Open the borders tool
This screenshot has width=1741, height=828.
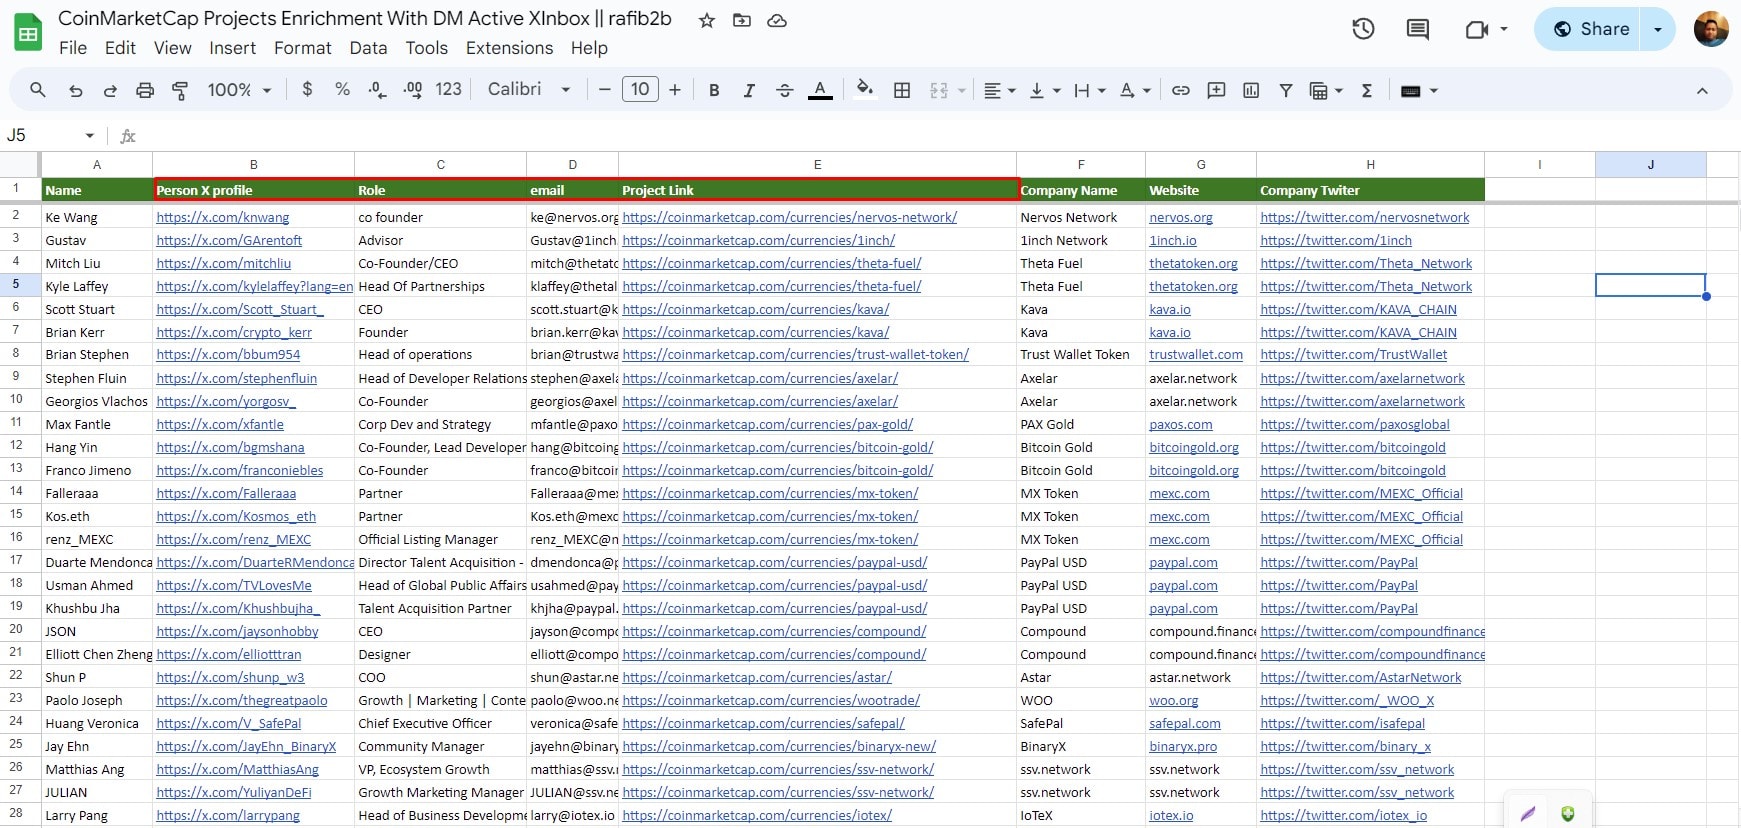tap(902, 90)
